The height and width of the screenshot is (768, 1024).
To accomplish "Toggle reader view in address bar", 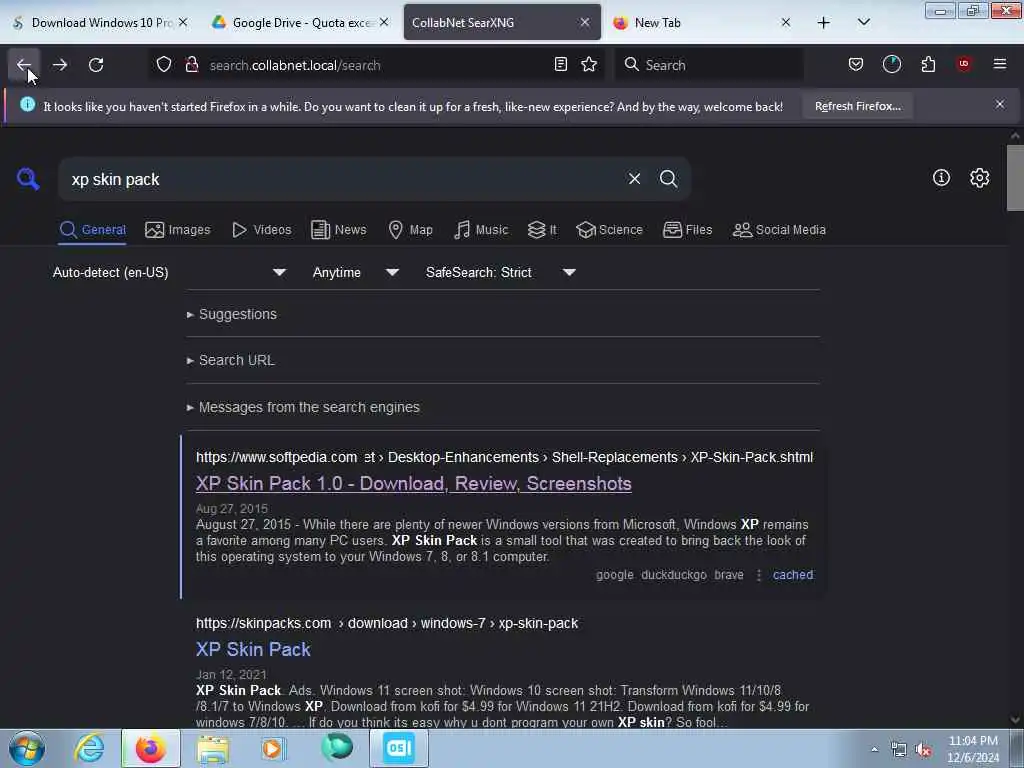I will (x=560, y=64).
